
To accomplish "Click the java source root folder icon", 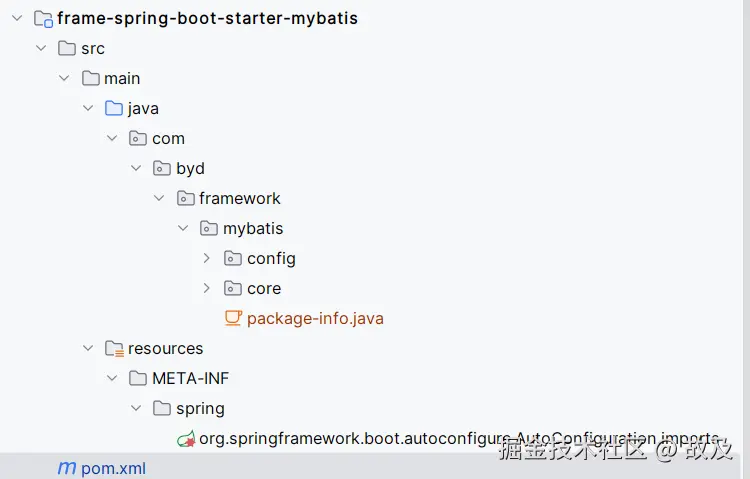I will pyautogui.click(x=114, y=108).
